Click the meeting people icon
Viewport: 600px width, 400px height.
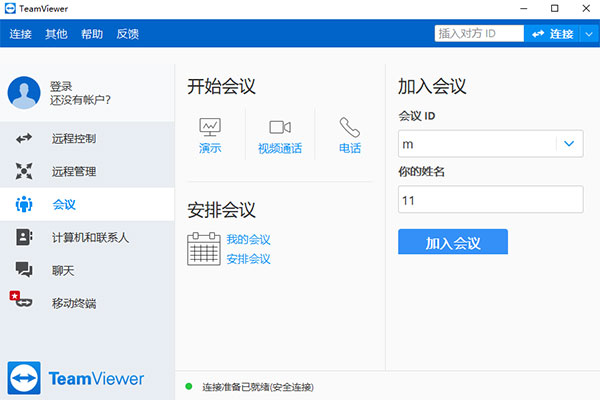24,204
